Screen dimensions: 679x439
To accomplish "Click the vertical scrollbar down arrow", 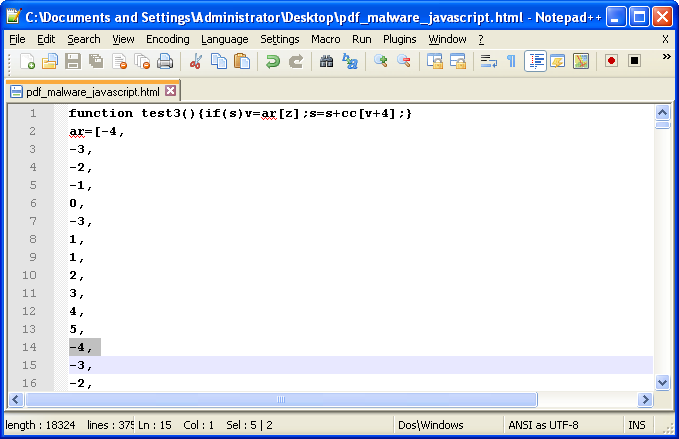I will pos(662,383).
